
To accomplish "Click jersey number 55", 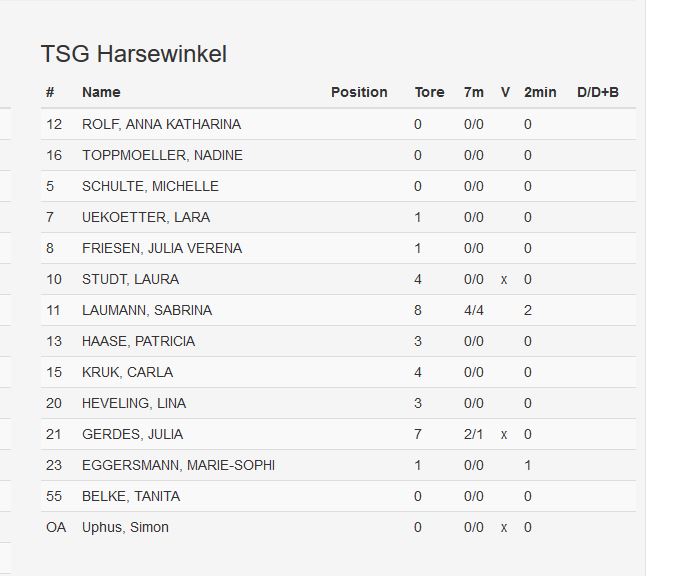I will point(54,496).
